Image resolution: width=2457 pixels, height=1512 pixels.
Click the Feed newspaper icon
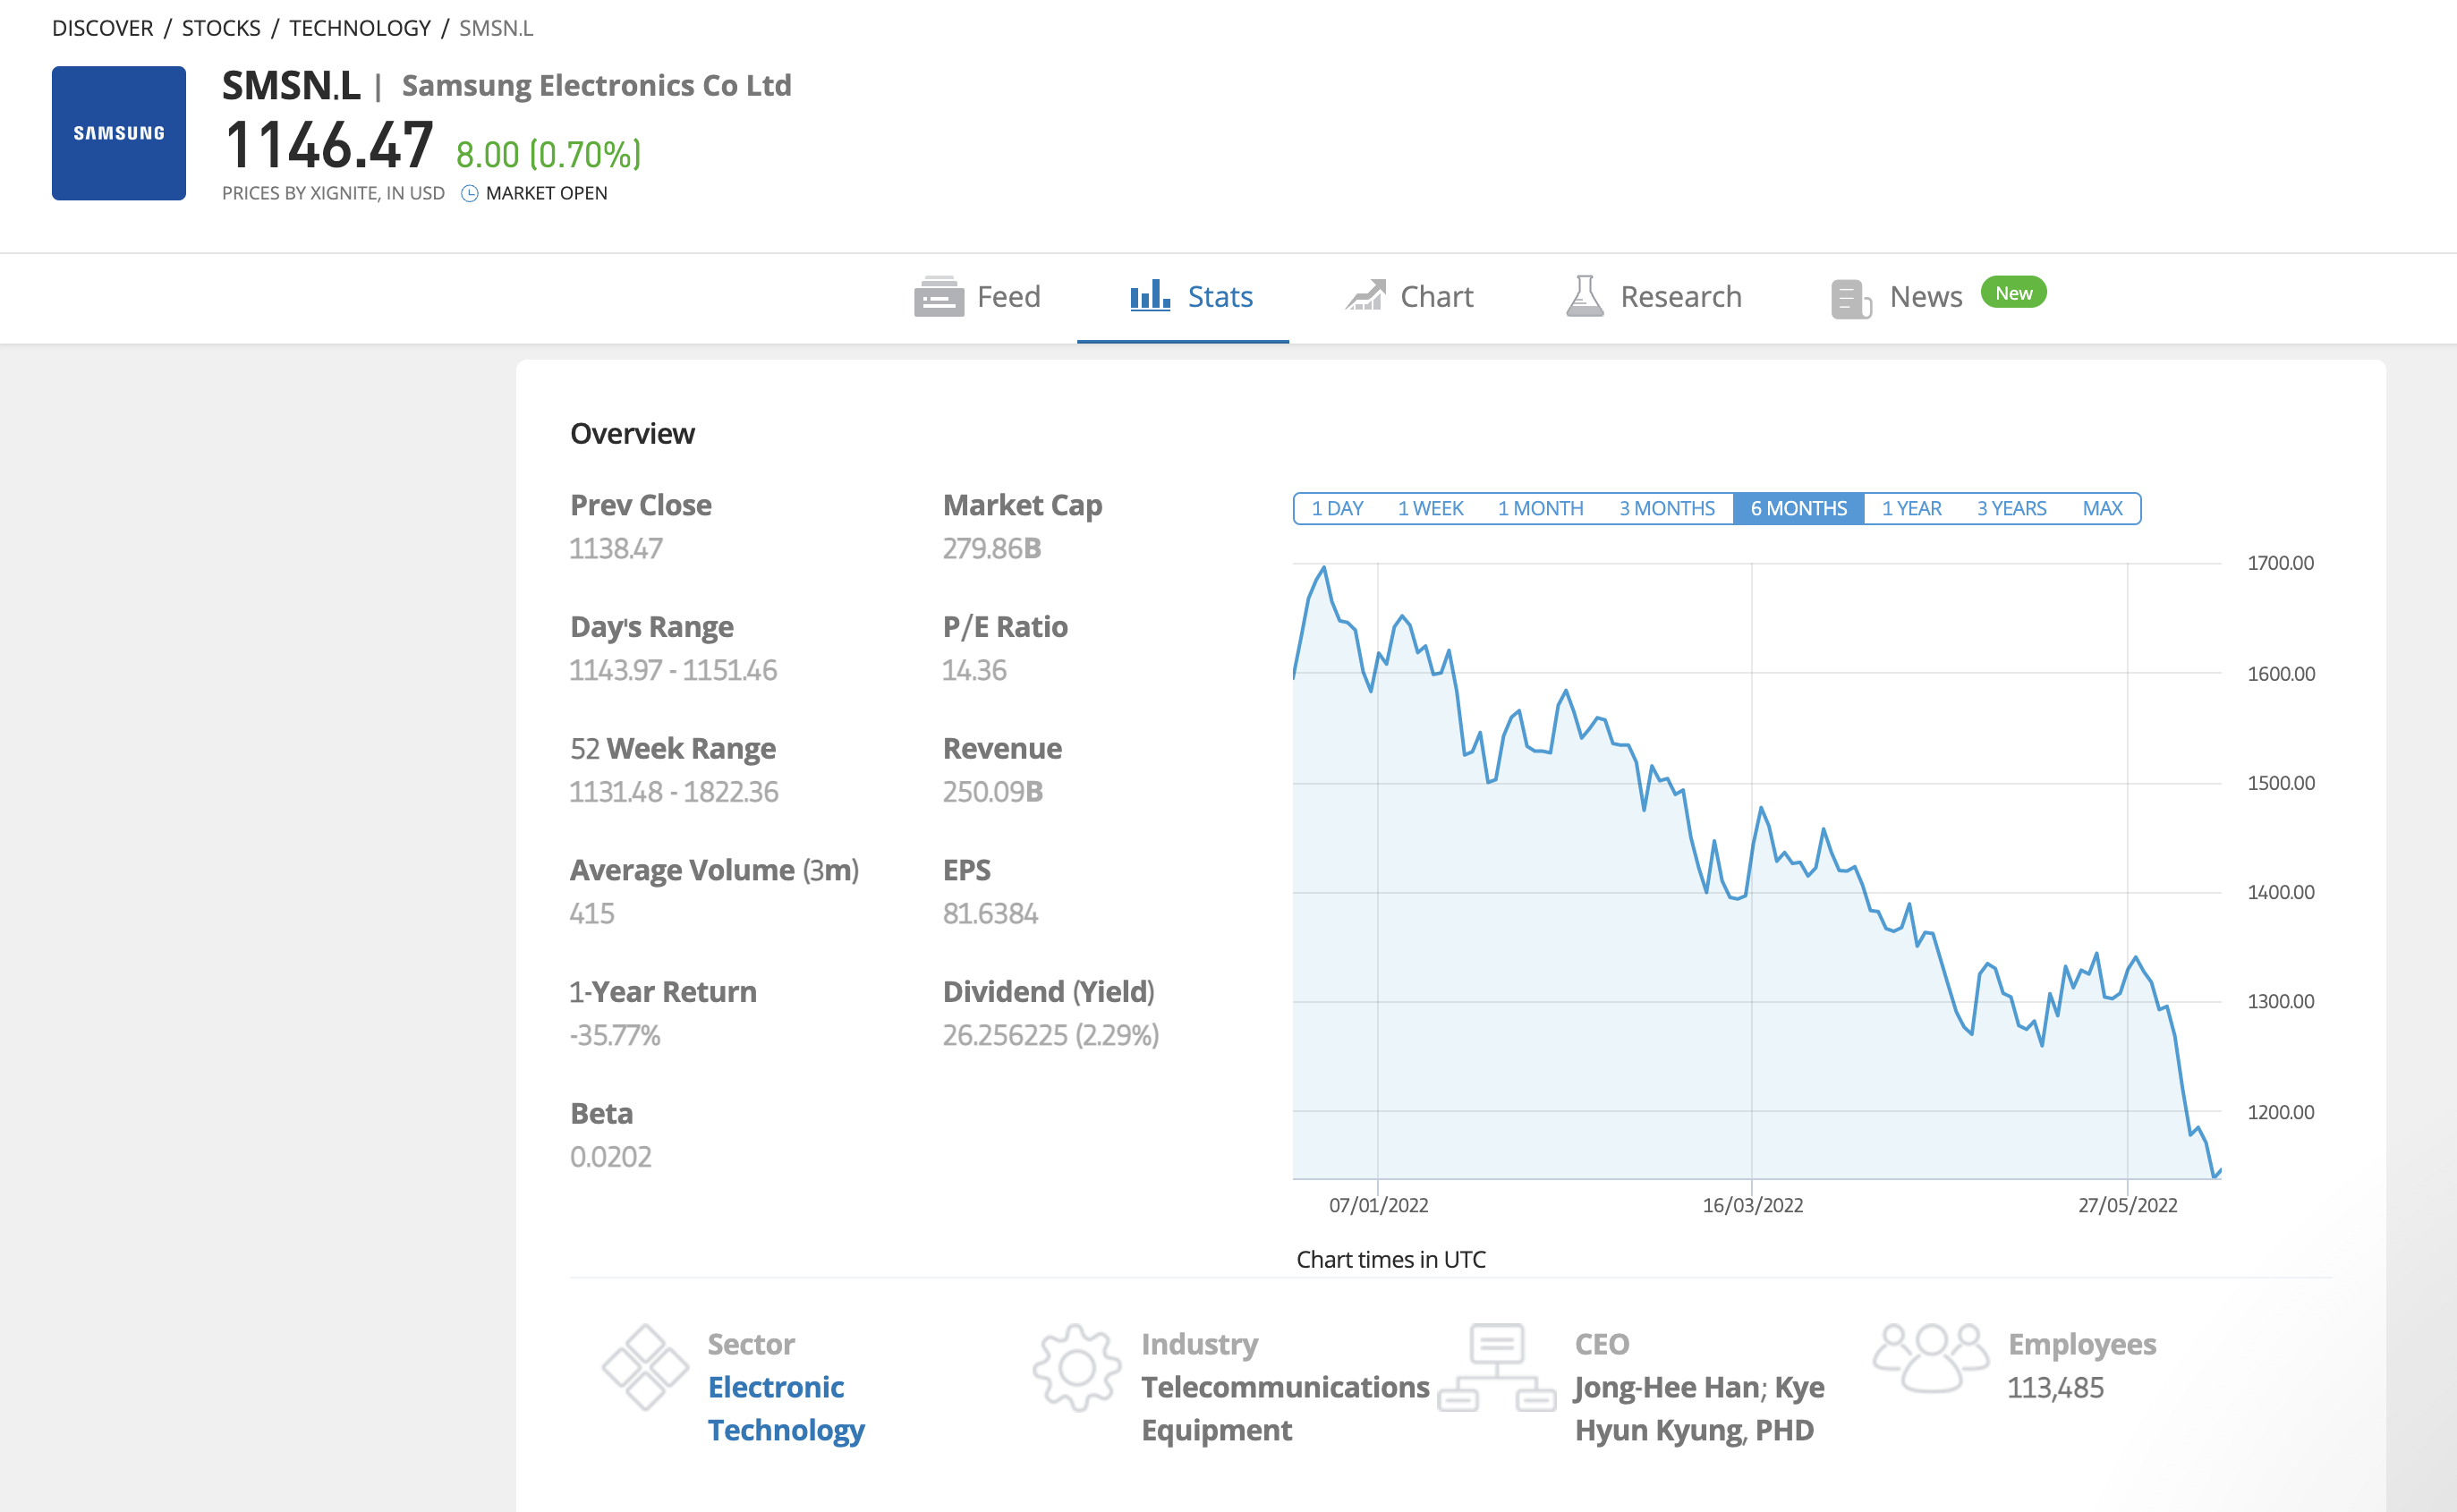938,297
